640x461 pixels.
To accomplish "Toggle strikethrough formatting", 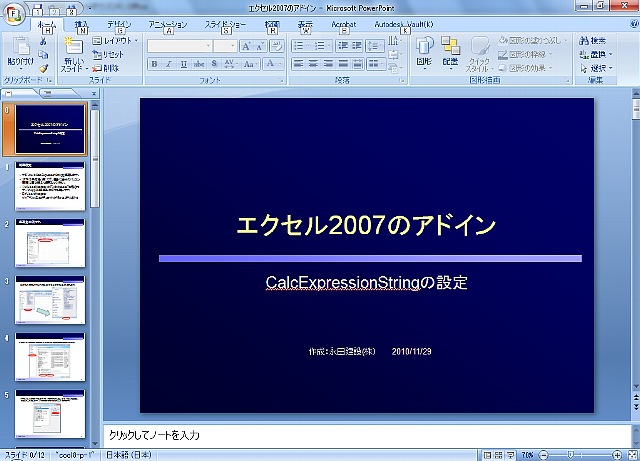I will pyautogui.click(x=199, y=64).
